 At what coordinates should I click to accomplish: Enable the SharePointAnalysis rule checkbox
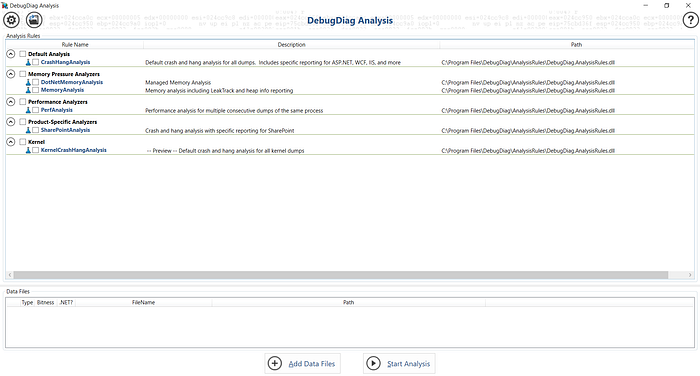point(35,130)
